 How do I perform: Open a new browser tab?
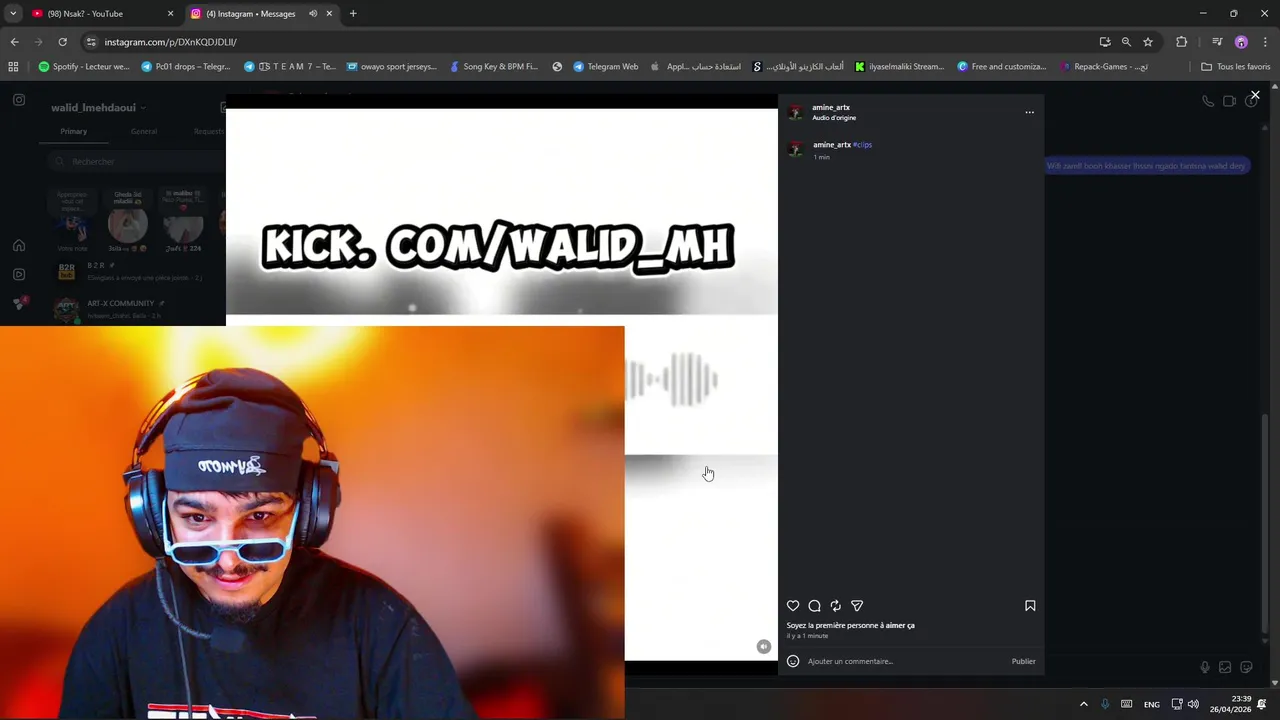click(353, 14)
